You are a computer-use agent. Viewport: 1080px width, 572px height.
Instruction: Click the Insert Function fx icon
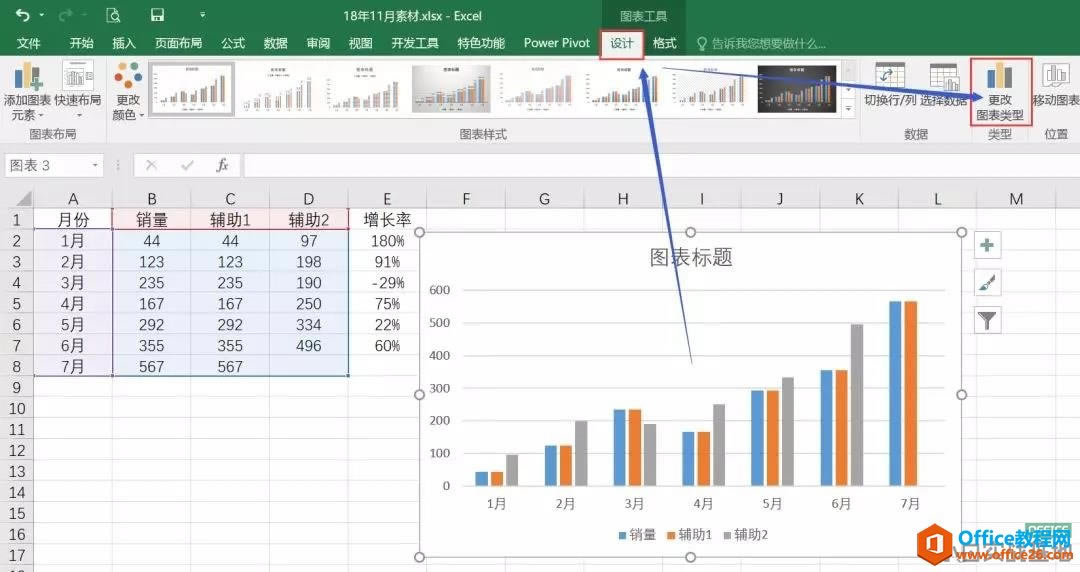click(x=222, y=165)
